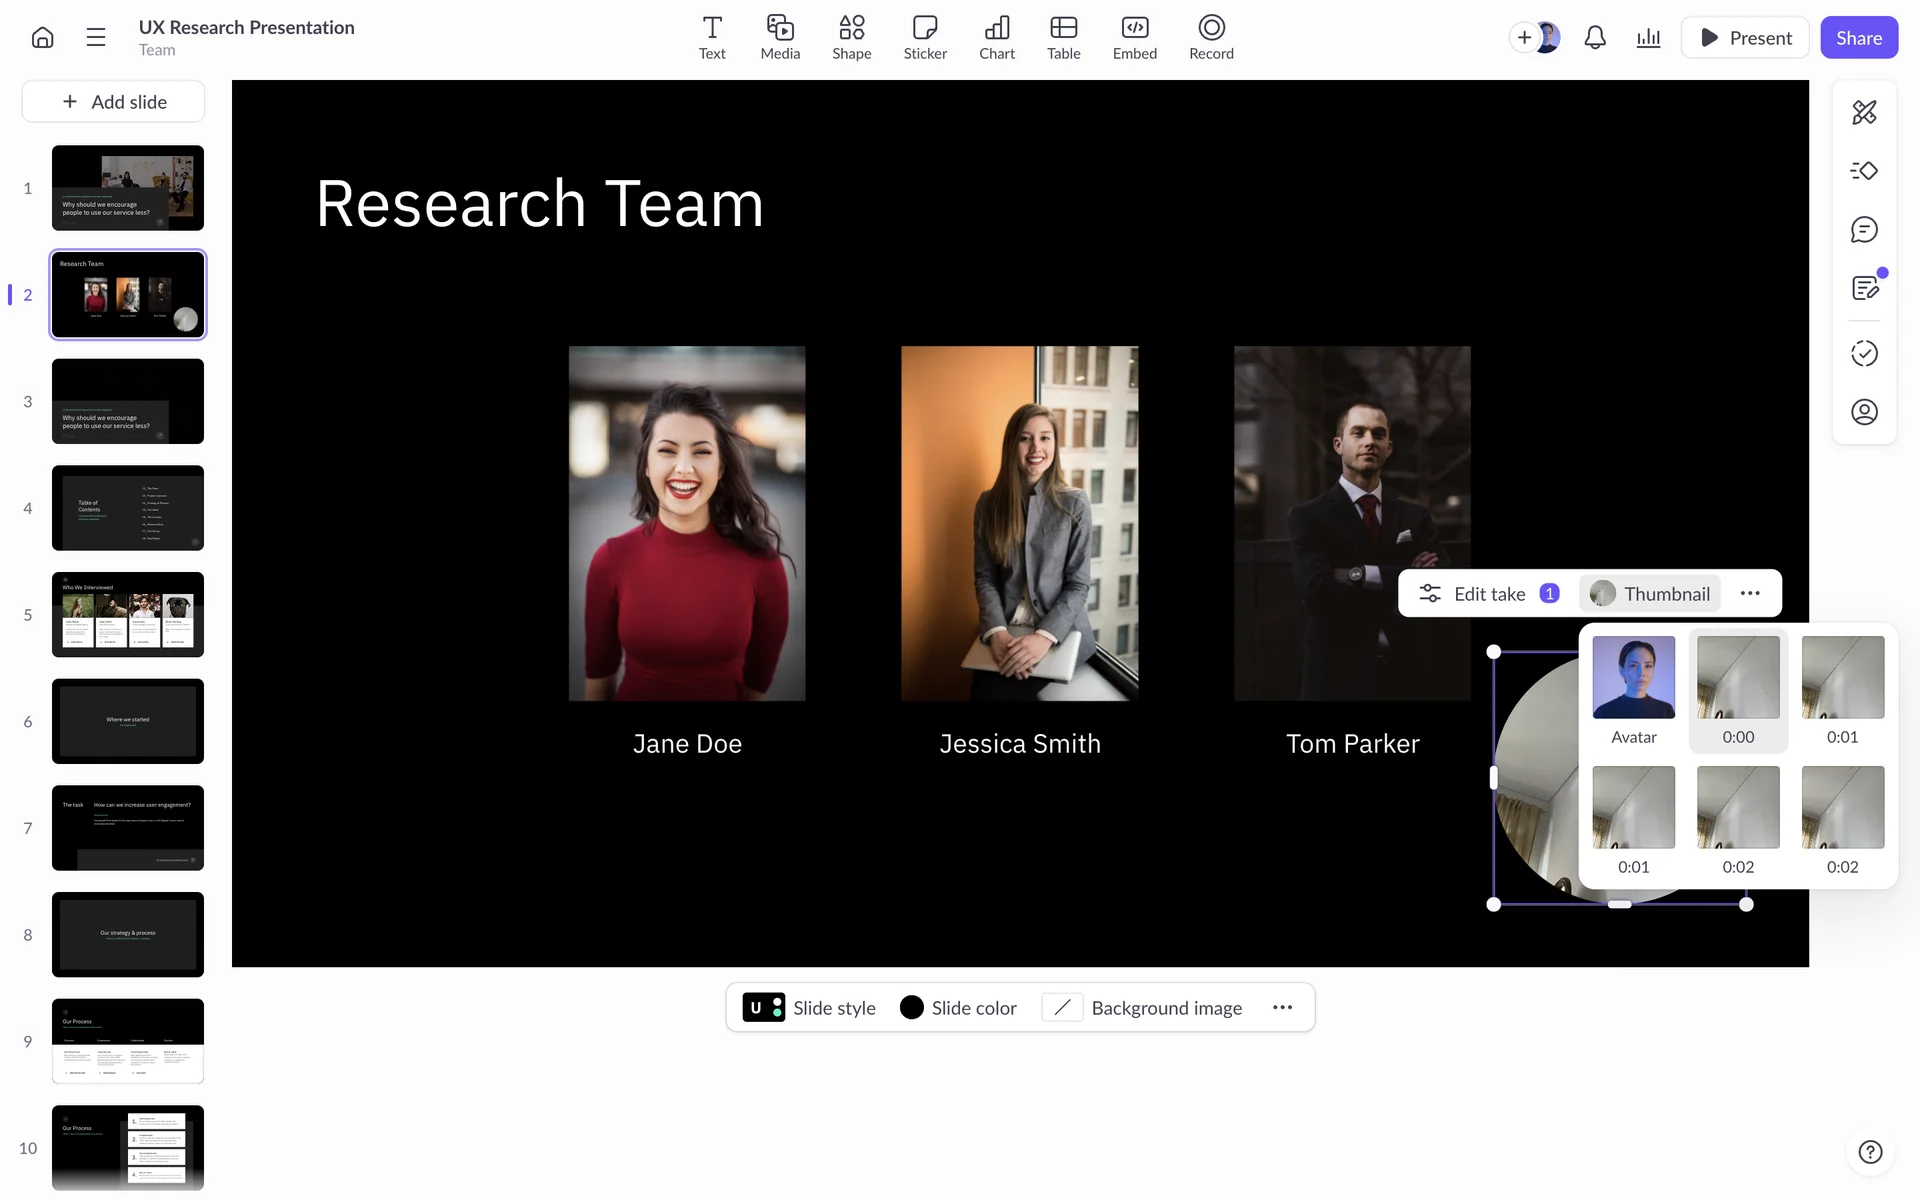Insert a Chart from toolbar
Viewport: 1920px width, 1200px height.
pos(996,37)
